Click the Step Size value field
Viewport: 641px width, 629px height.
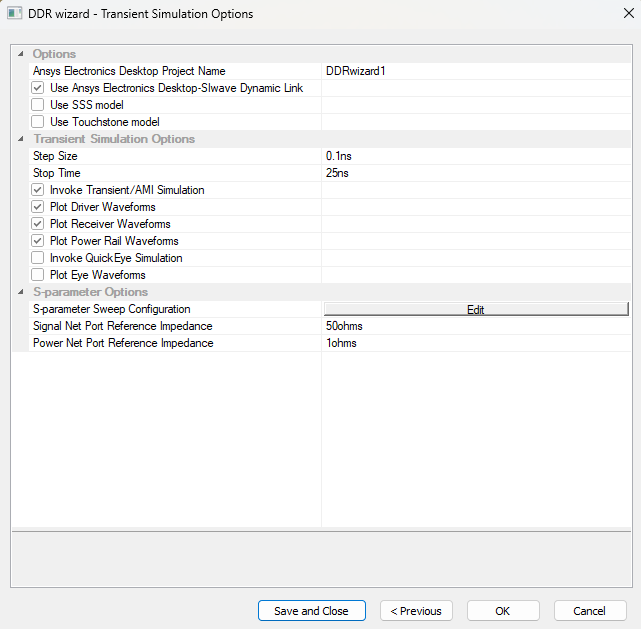point(476,156)
